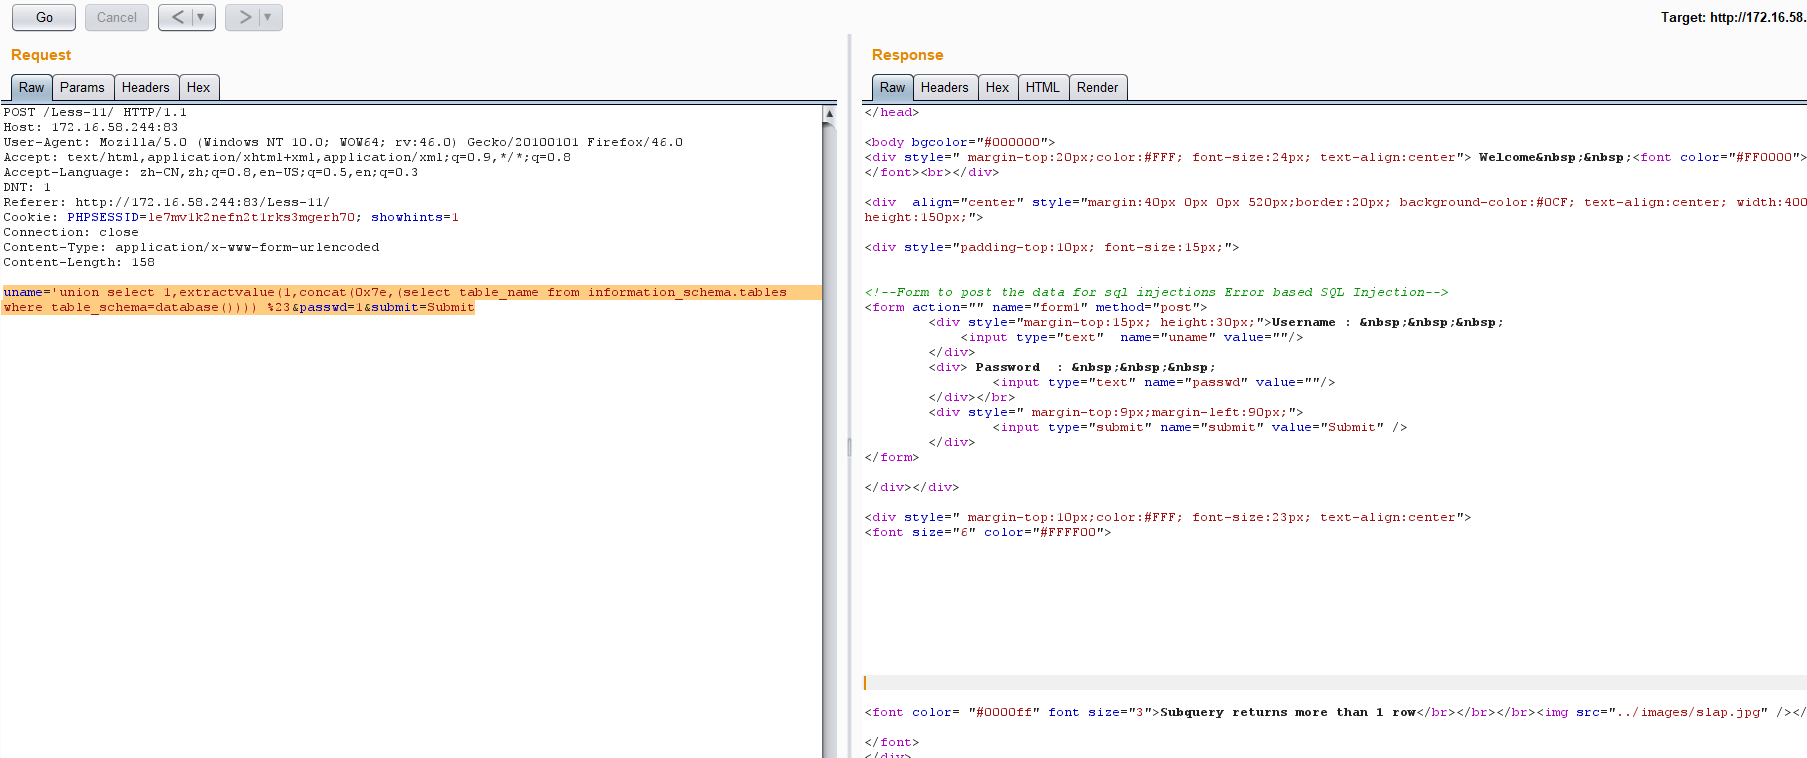The width and height of the screenshot is (1807, 758).
Task: Select the Request Raw tab
Action: [x=32, y=88]
